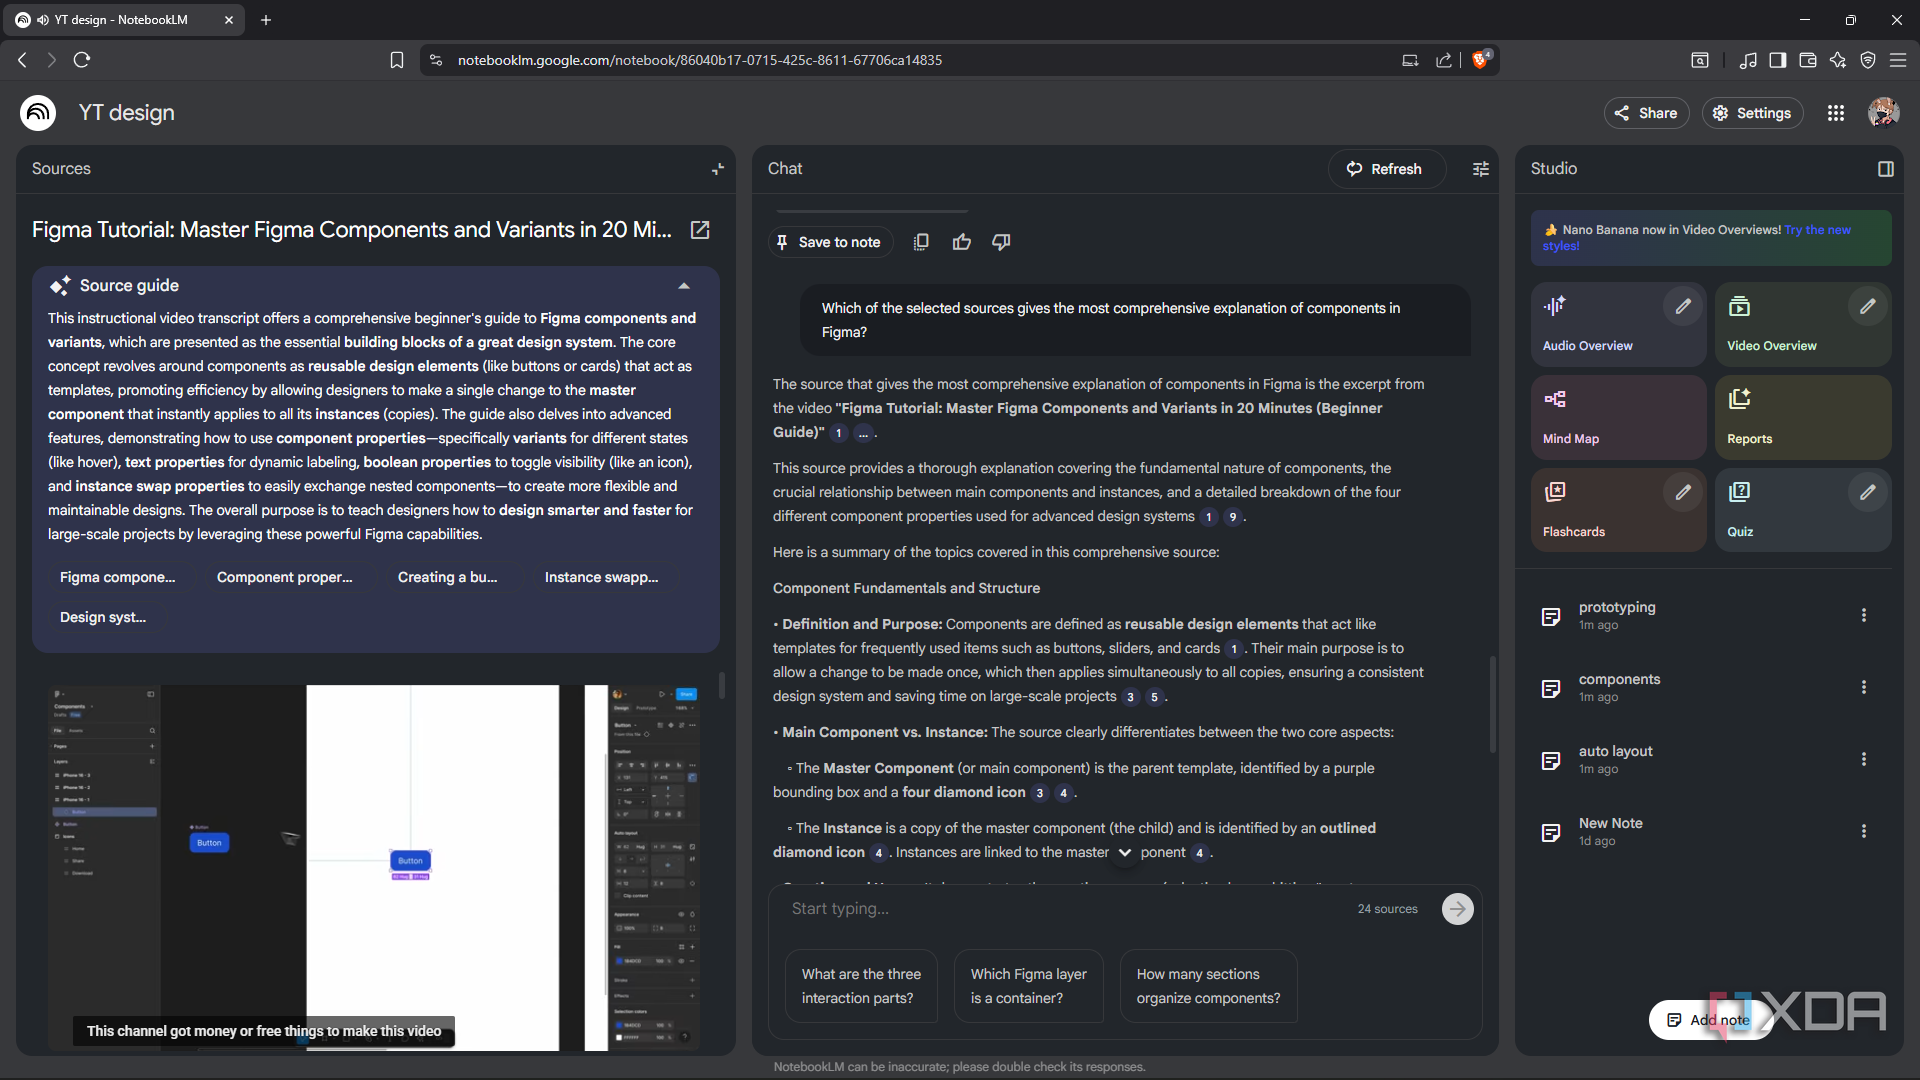
Task: Open notebook Settings
Action: 1752,113
